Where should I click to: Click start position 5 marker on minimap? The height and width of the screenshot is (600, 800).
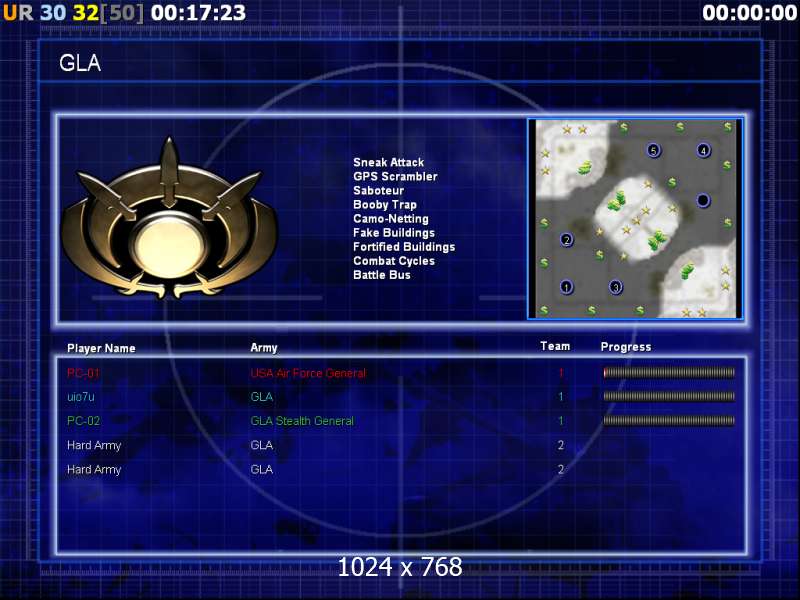(654, 151)
